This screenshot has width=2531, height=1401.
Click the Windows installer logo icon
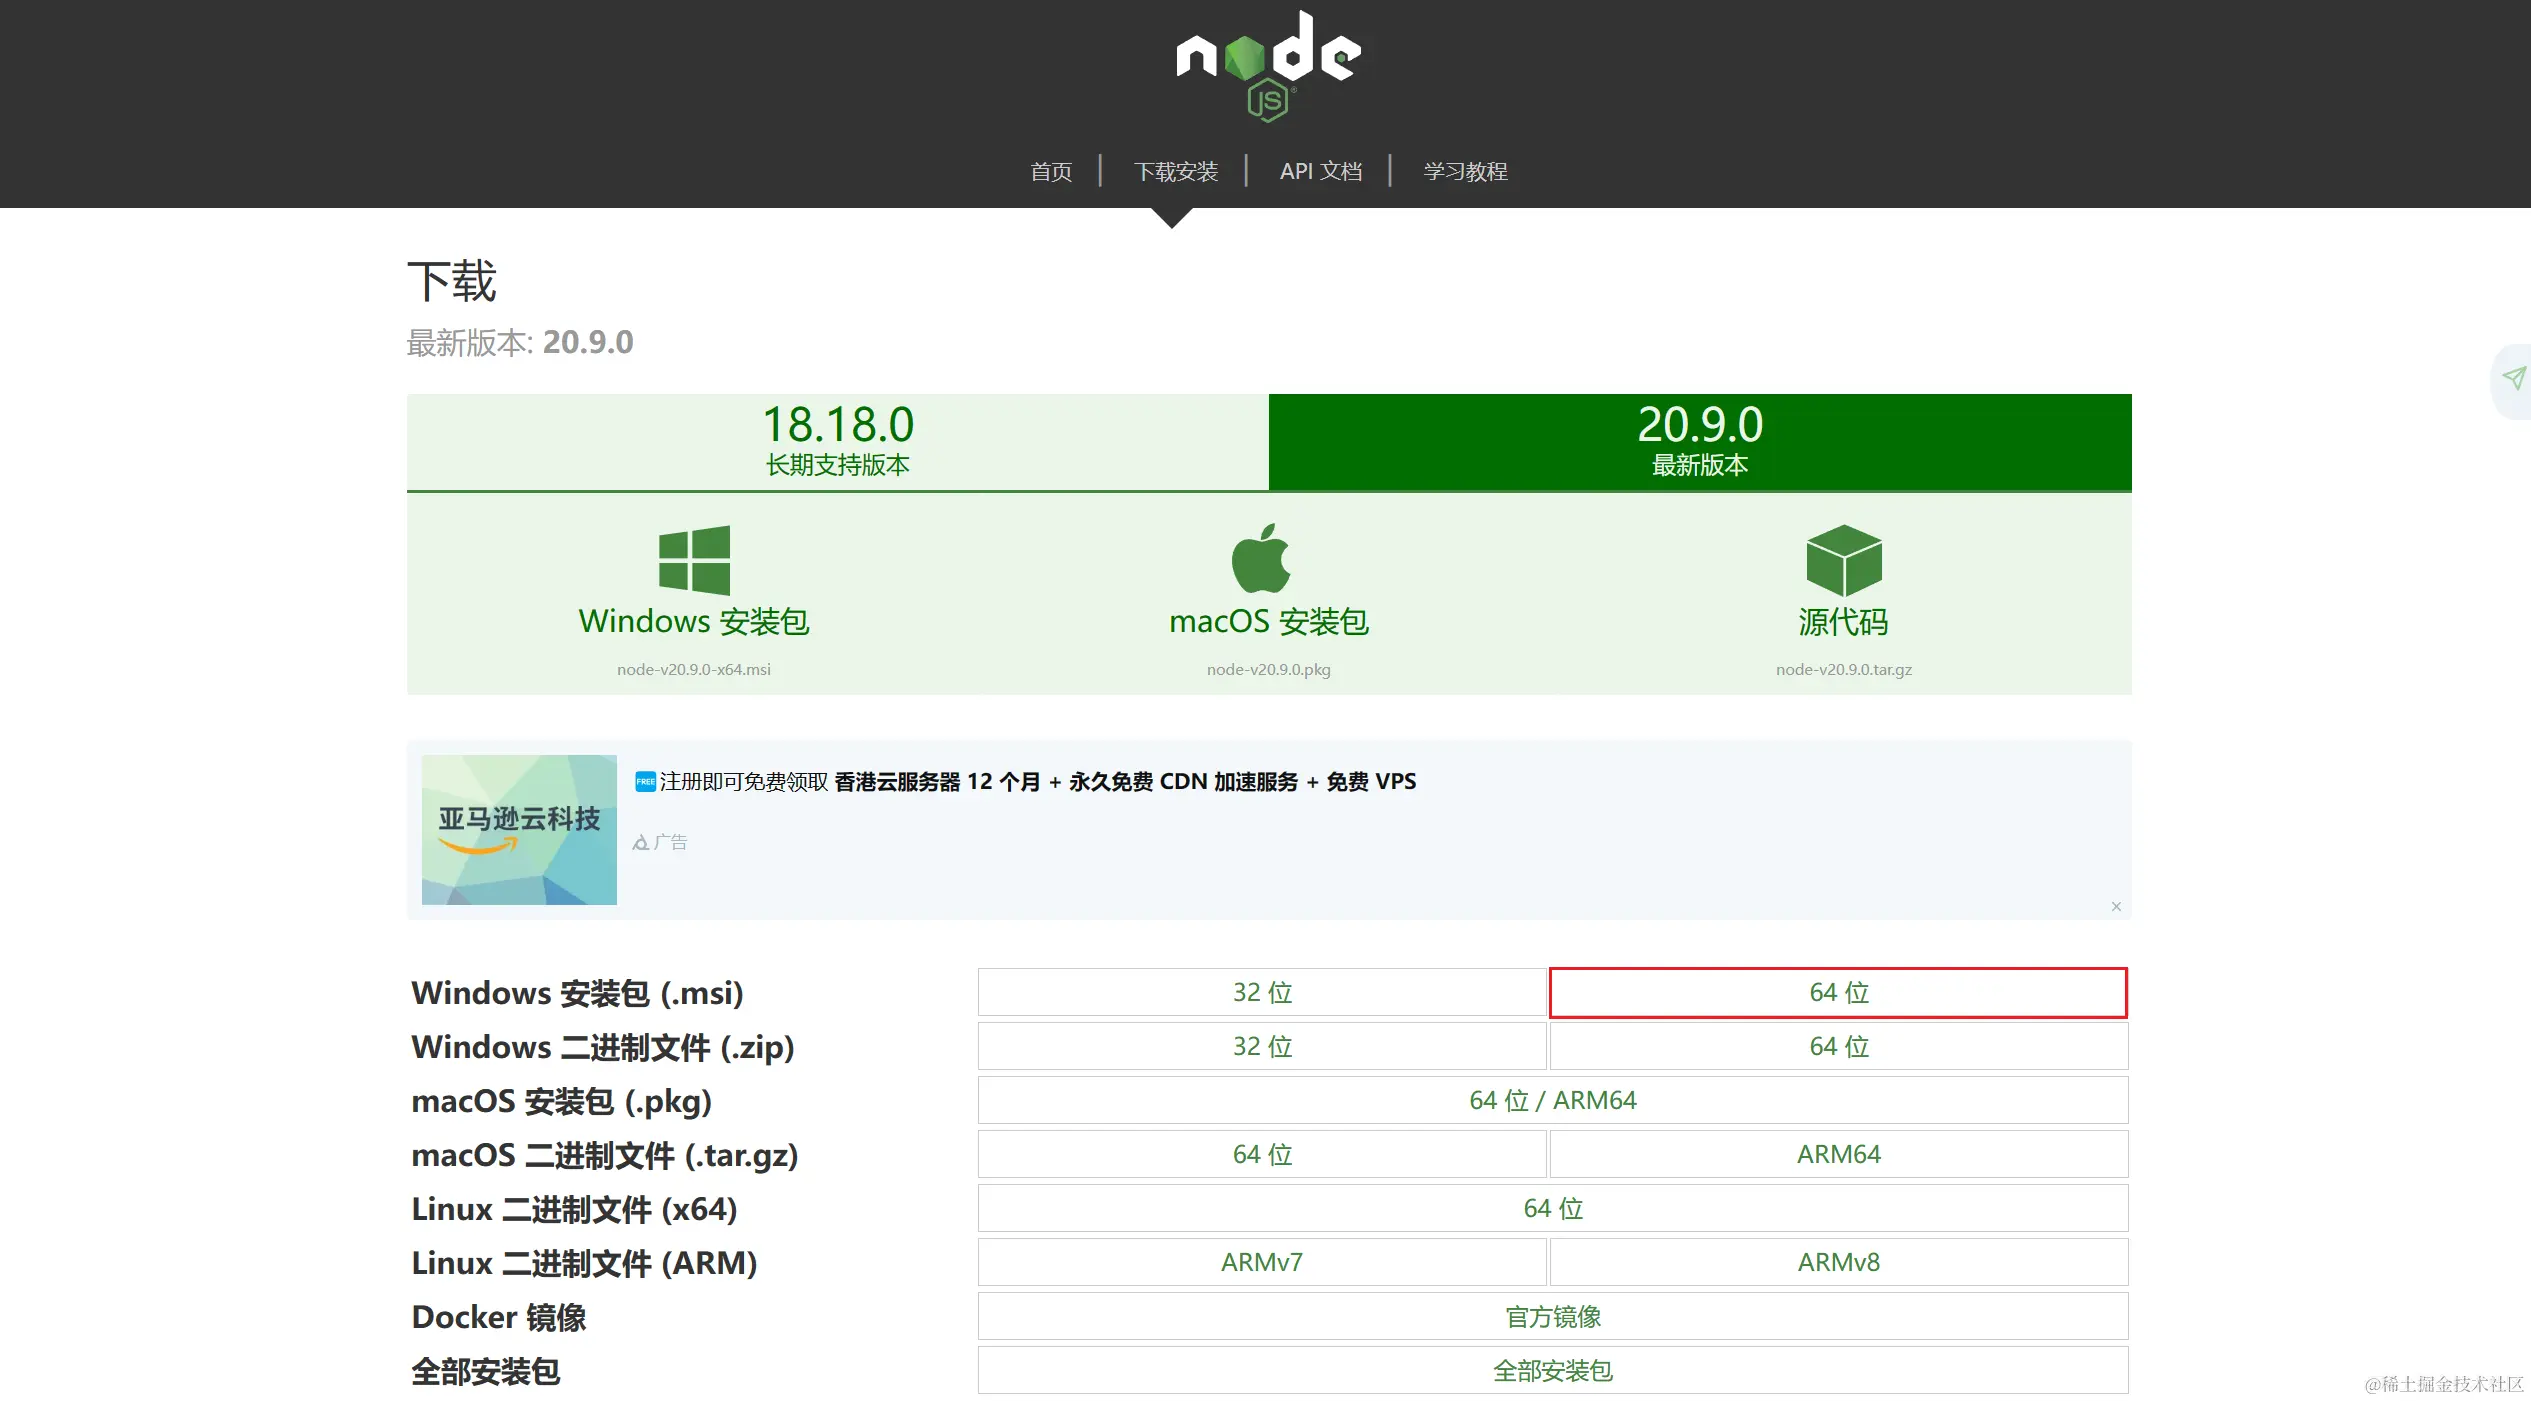coord(694,560)
